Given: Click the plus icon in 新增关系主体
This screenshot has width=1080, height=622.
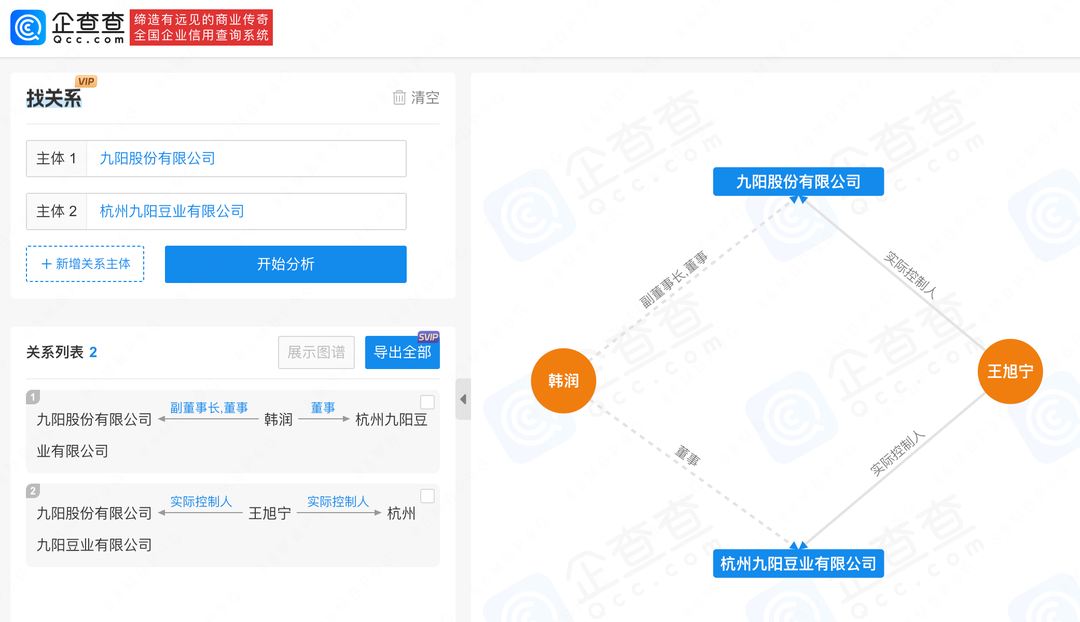Looking at the screenshot, I should point(46,264).
